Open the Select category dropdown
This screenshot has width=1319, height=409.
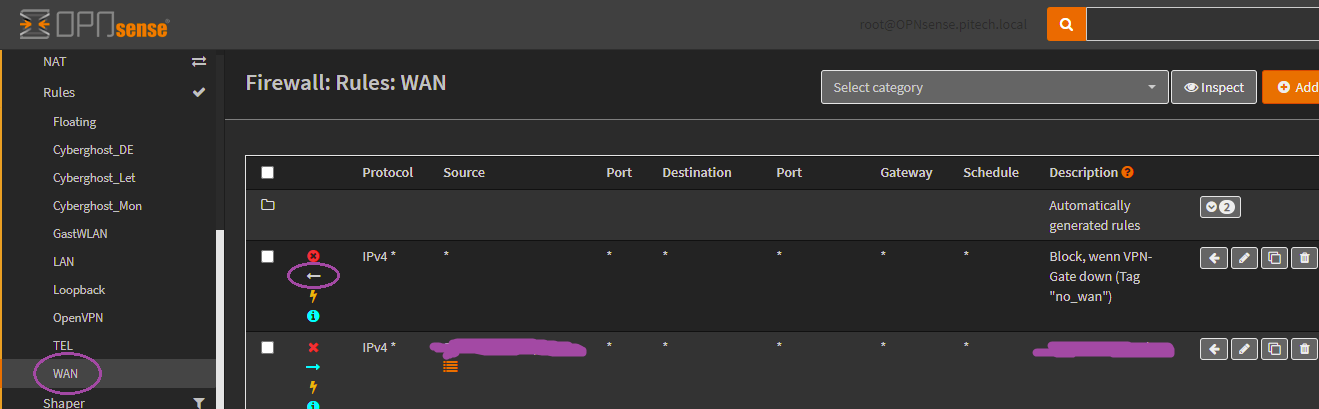pyautogui.click(x=994, y=87)
